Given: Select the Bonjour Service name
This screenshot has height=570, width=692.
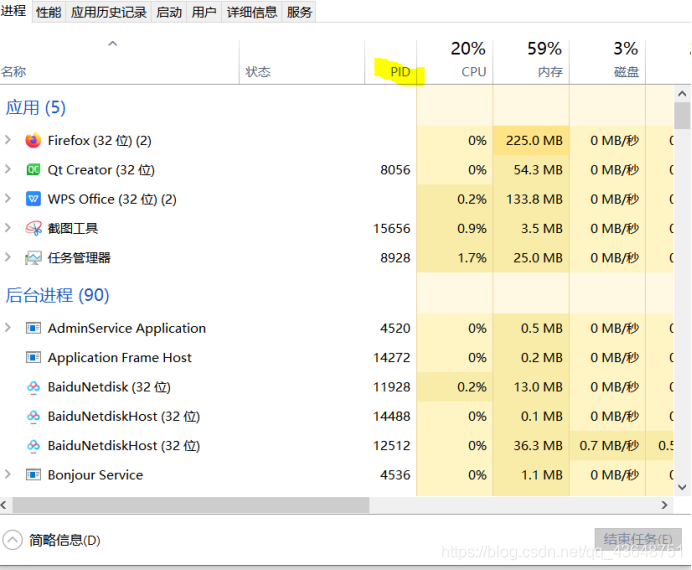Looking at the screenshot, I should tap(95, 475).
